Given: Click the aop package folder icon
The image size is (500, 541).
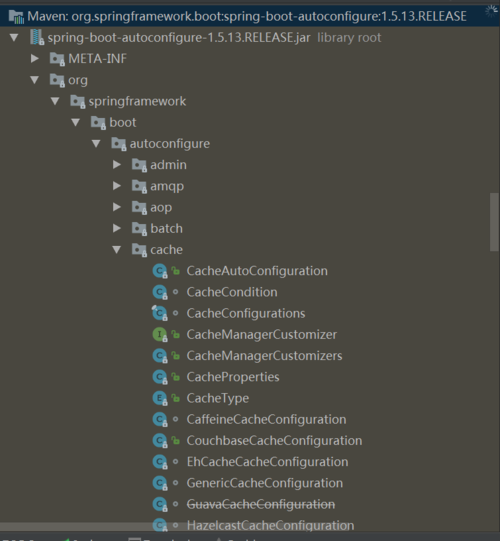Looking at the screenshot, I should 139,207.
